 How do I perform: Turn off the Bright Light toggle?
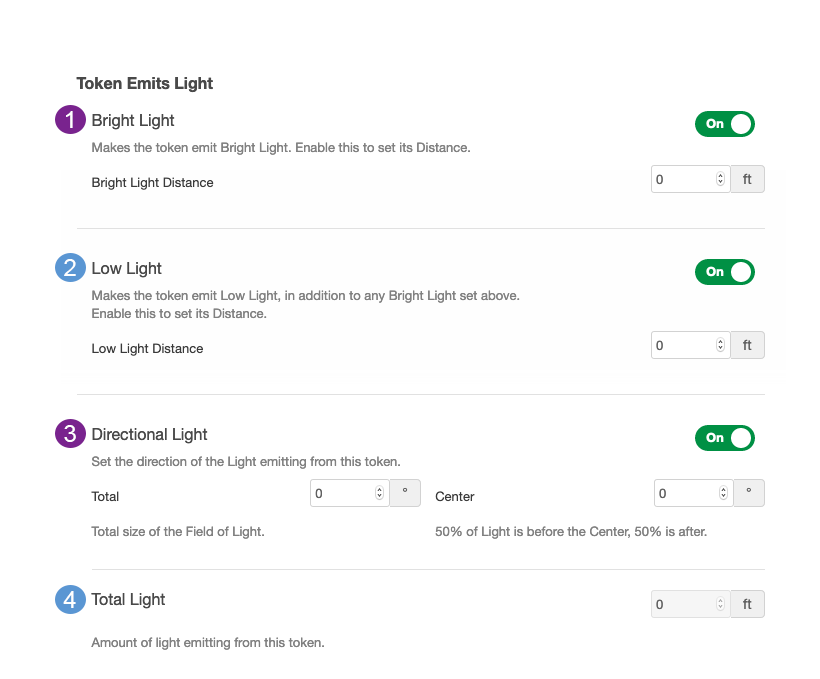(x=724, y=124)
